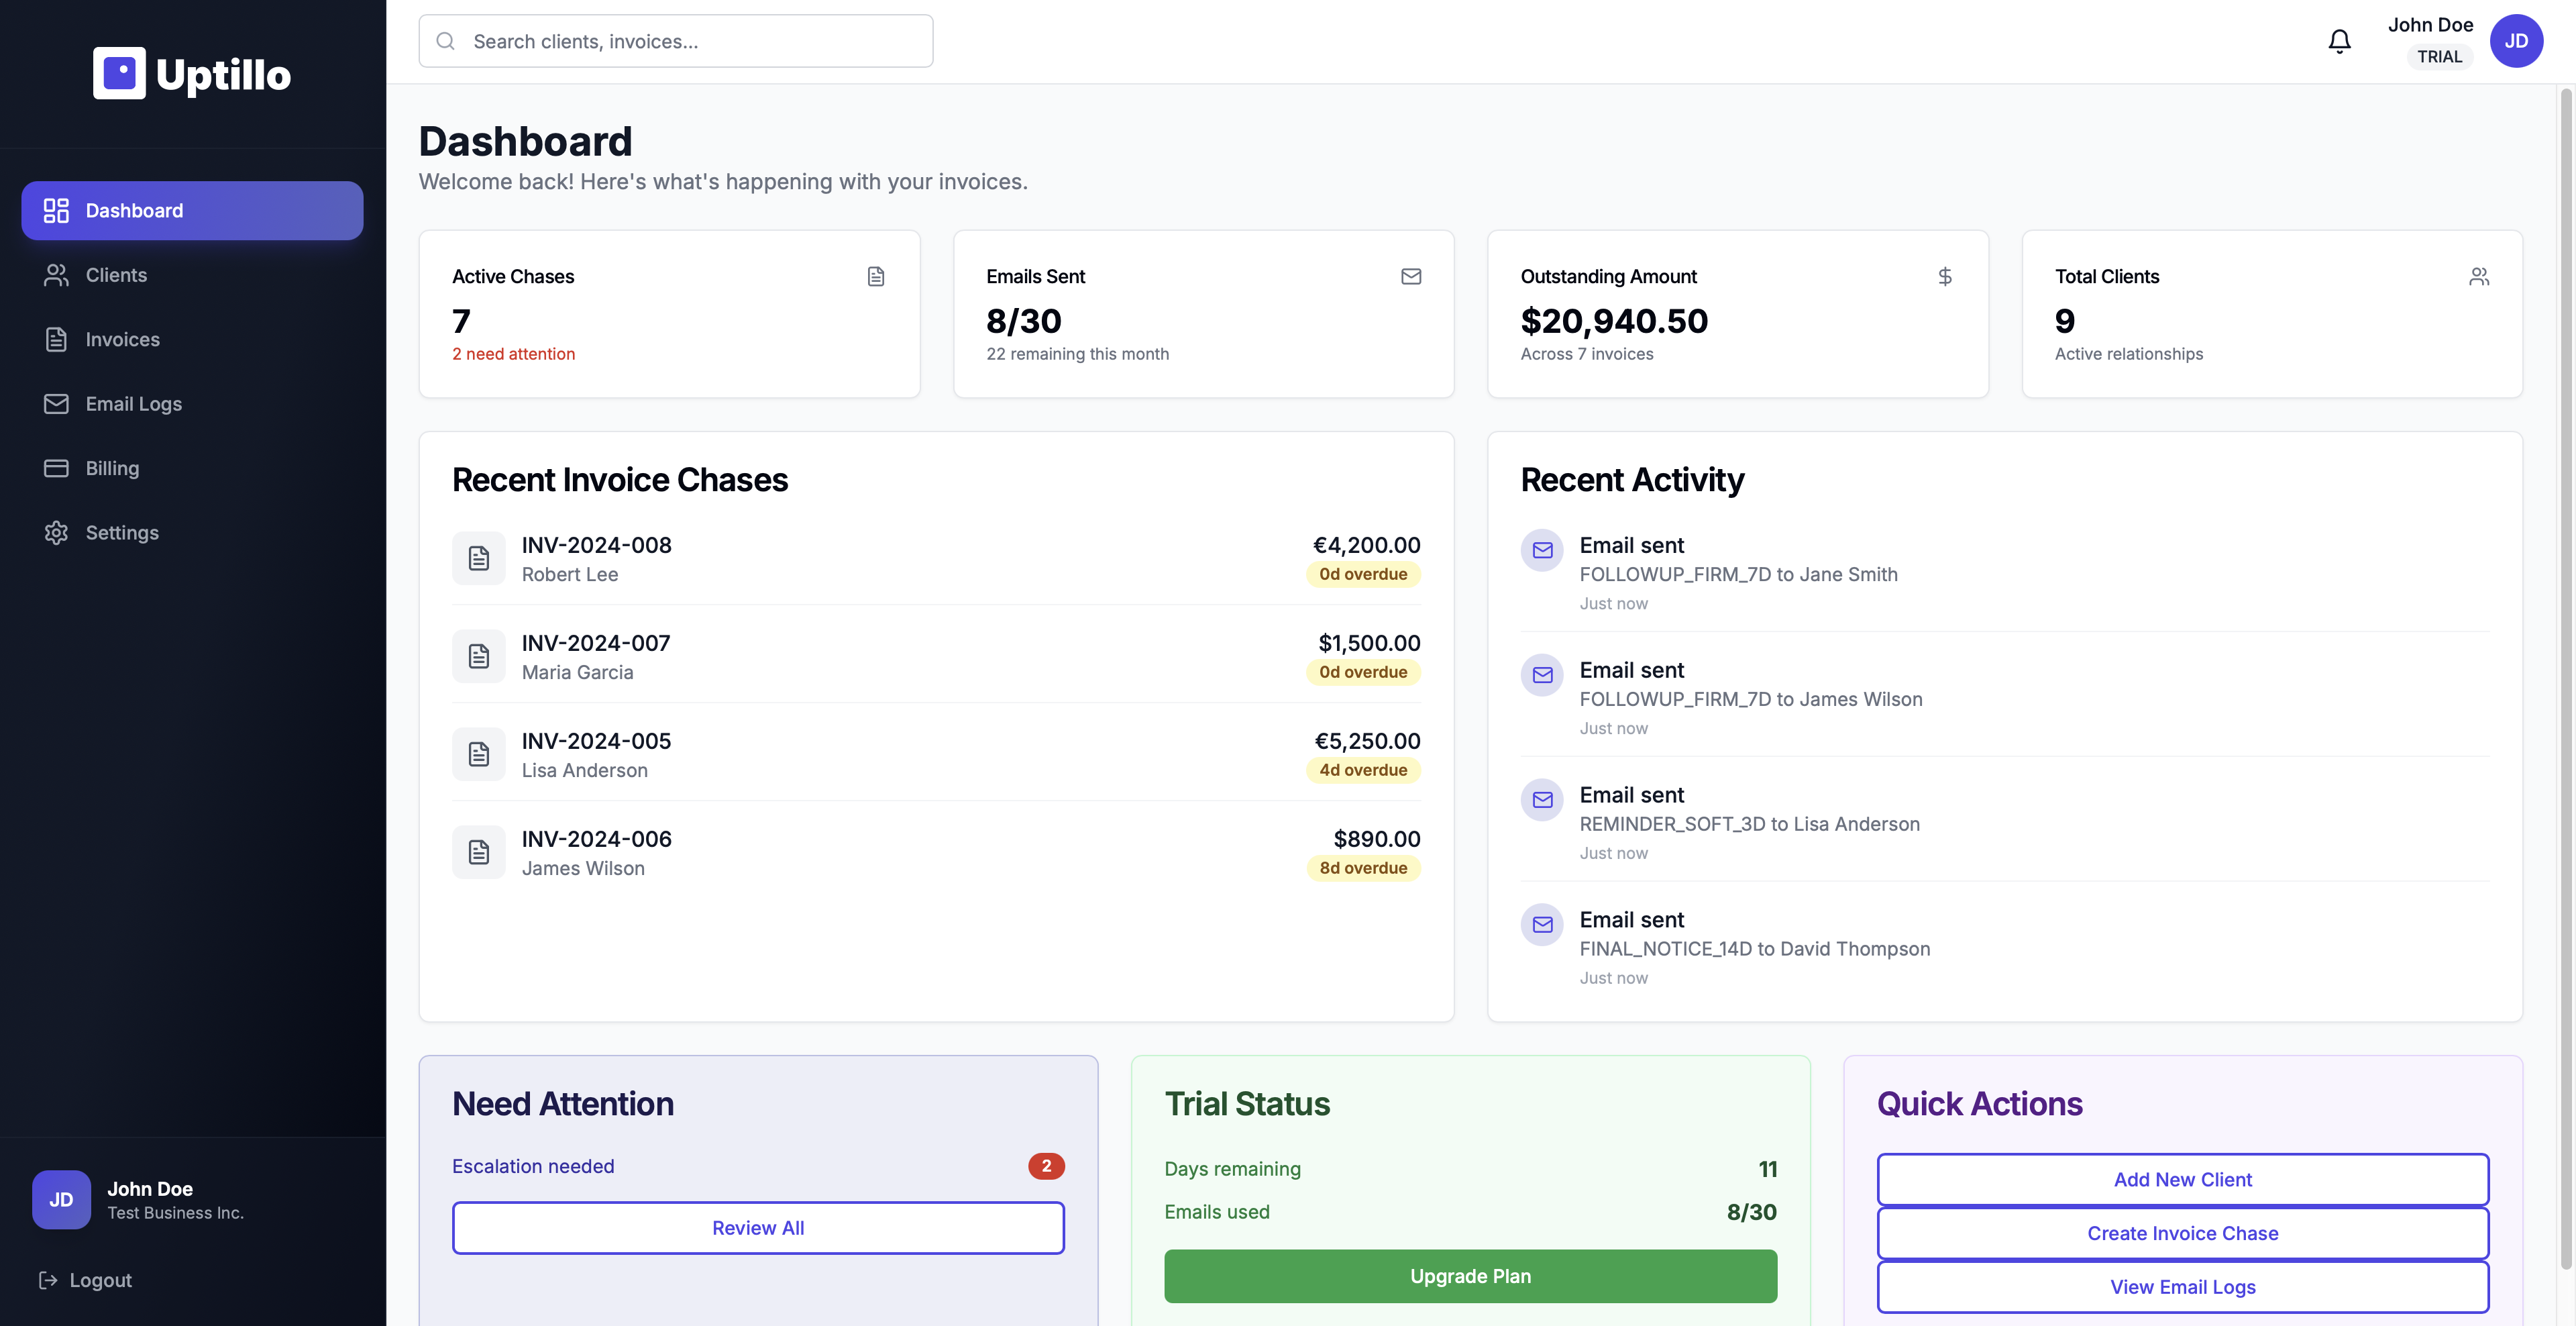The image size is (2576, 1326).
Task: Click the Review All button
Action: click(x=758, y=1228)
